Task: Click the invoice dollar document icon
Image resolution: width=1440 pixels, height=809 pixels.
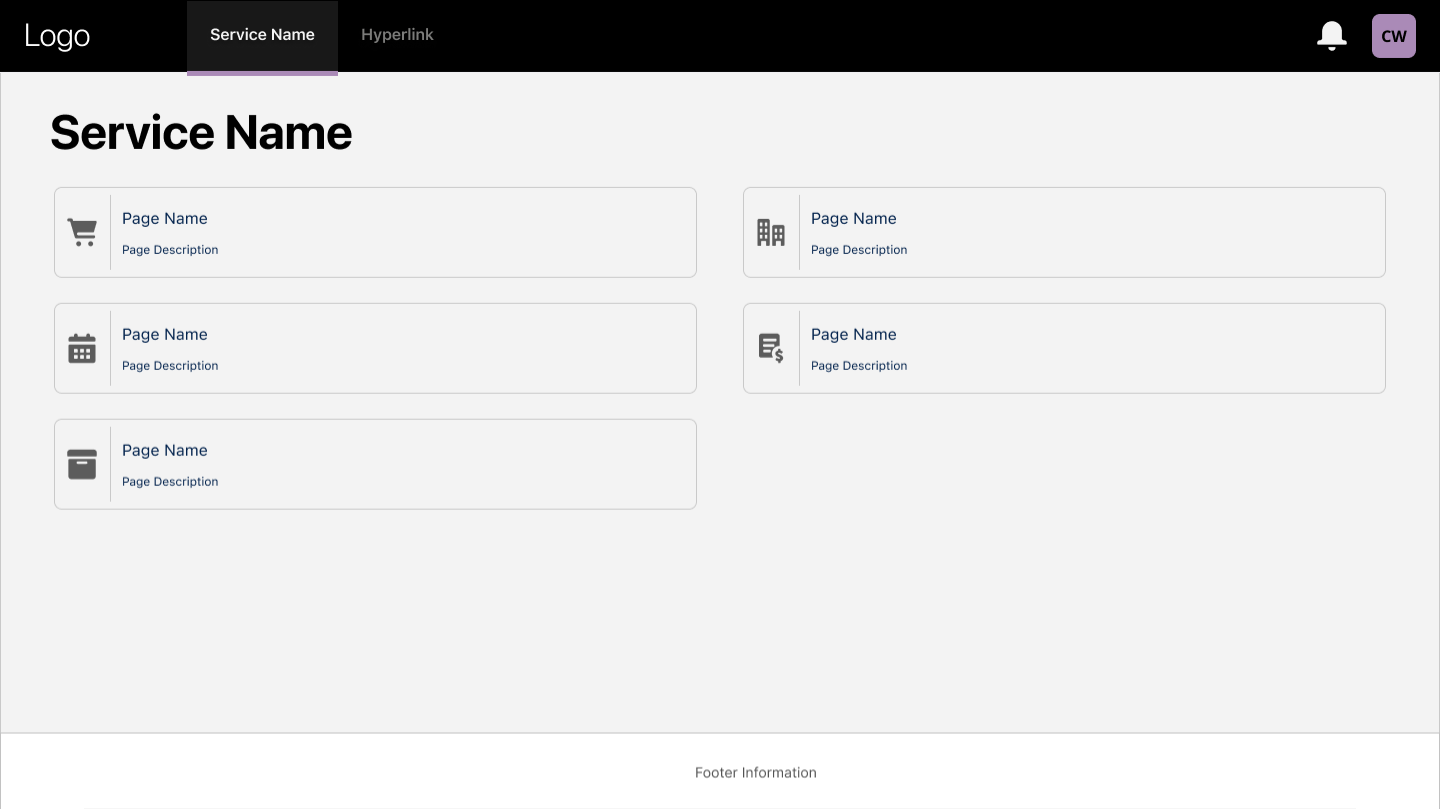Action: coord(771,348)
